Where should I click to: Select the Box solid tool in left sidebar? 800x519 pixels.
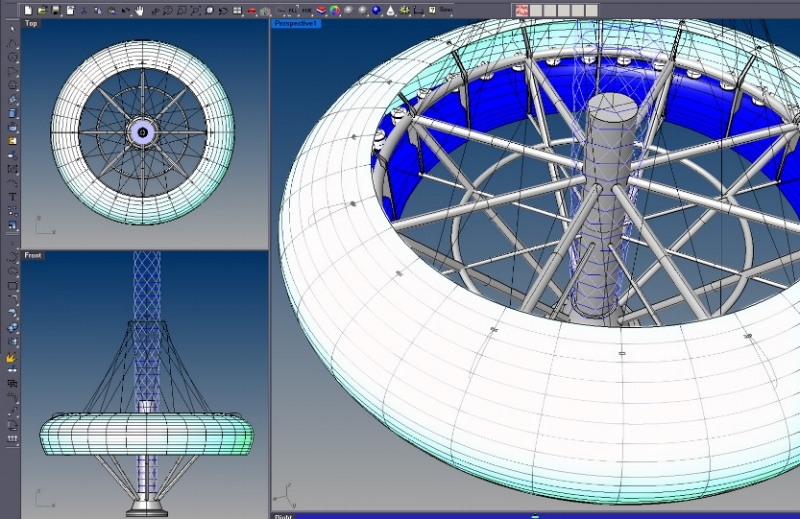tap(12, 113)
